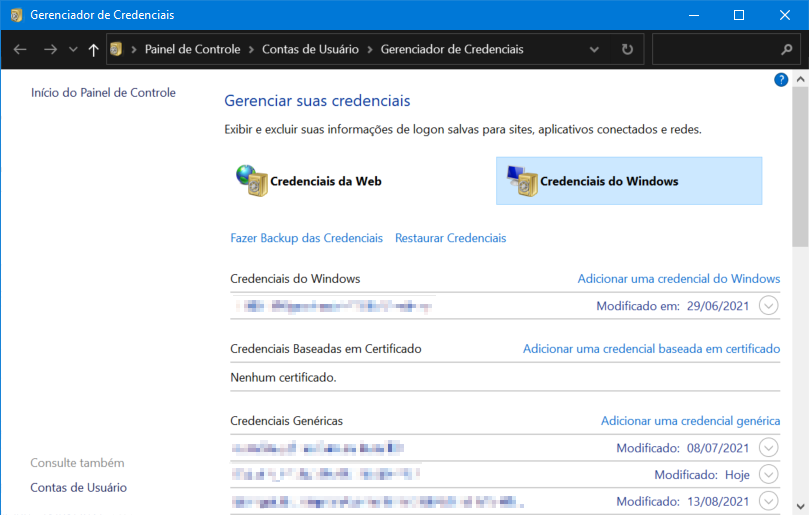Click the globe vault icon of Credenciais da Web

pyautogui.click(x=252, y=180)
